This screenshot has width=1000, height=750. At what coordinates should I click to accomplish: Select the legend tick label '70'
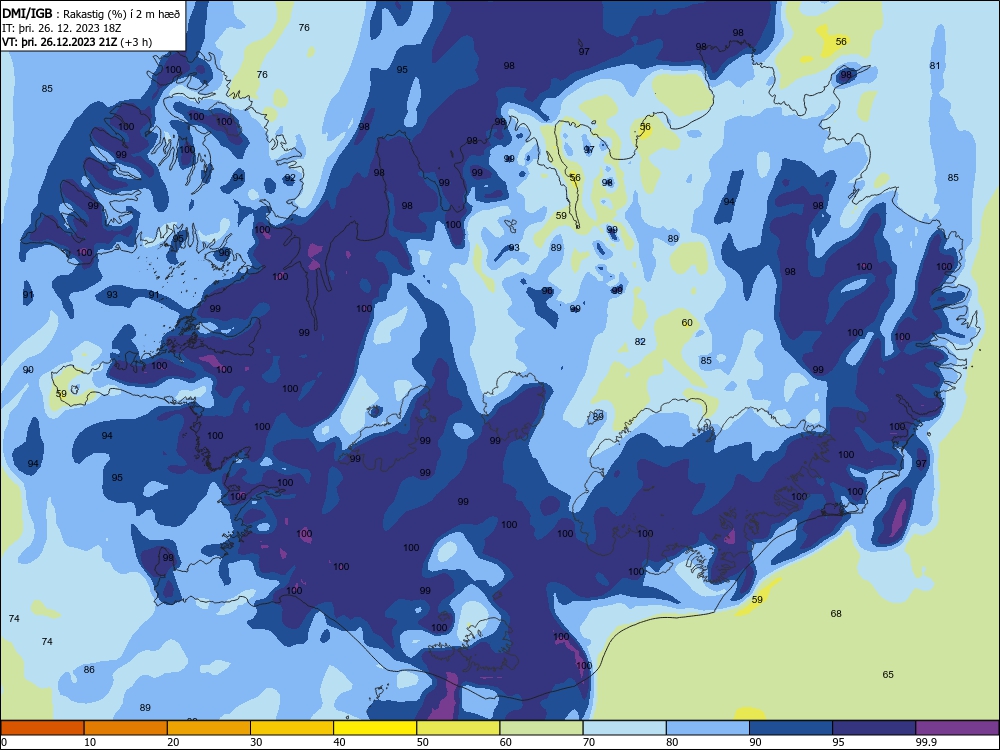pyautogui.click(x=589, y=742)
